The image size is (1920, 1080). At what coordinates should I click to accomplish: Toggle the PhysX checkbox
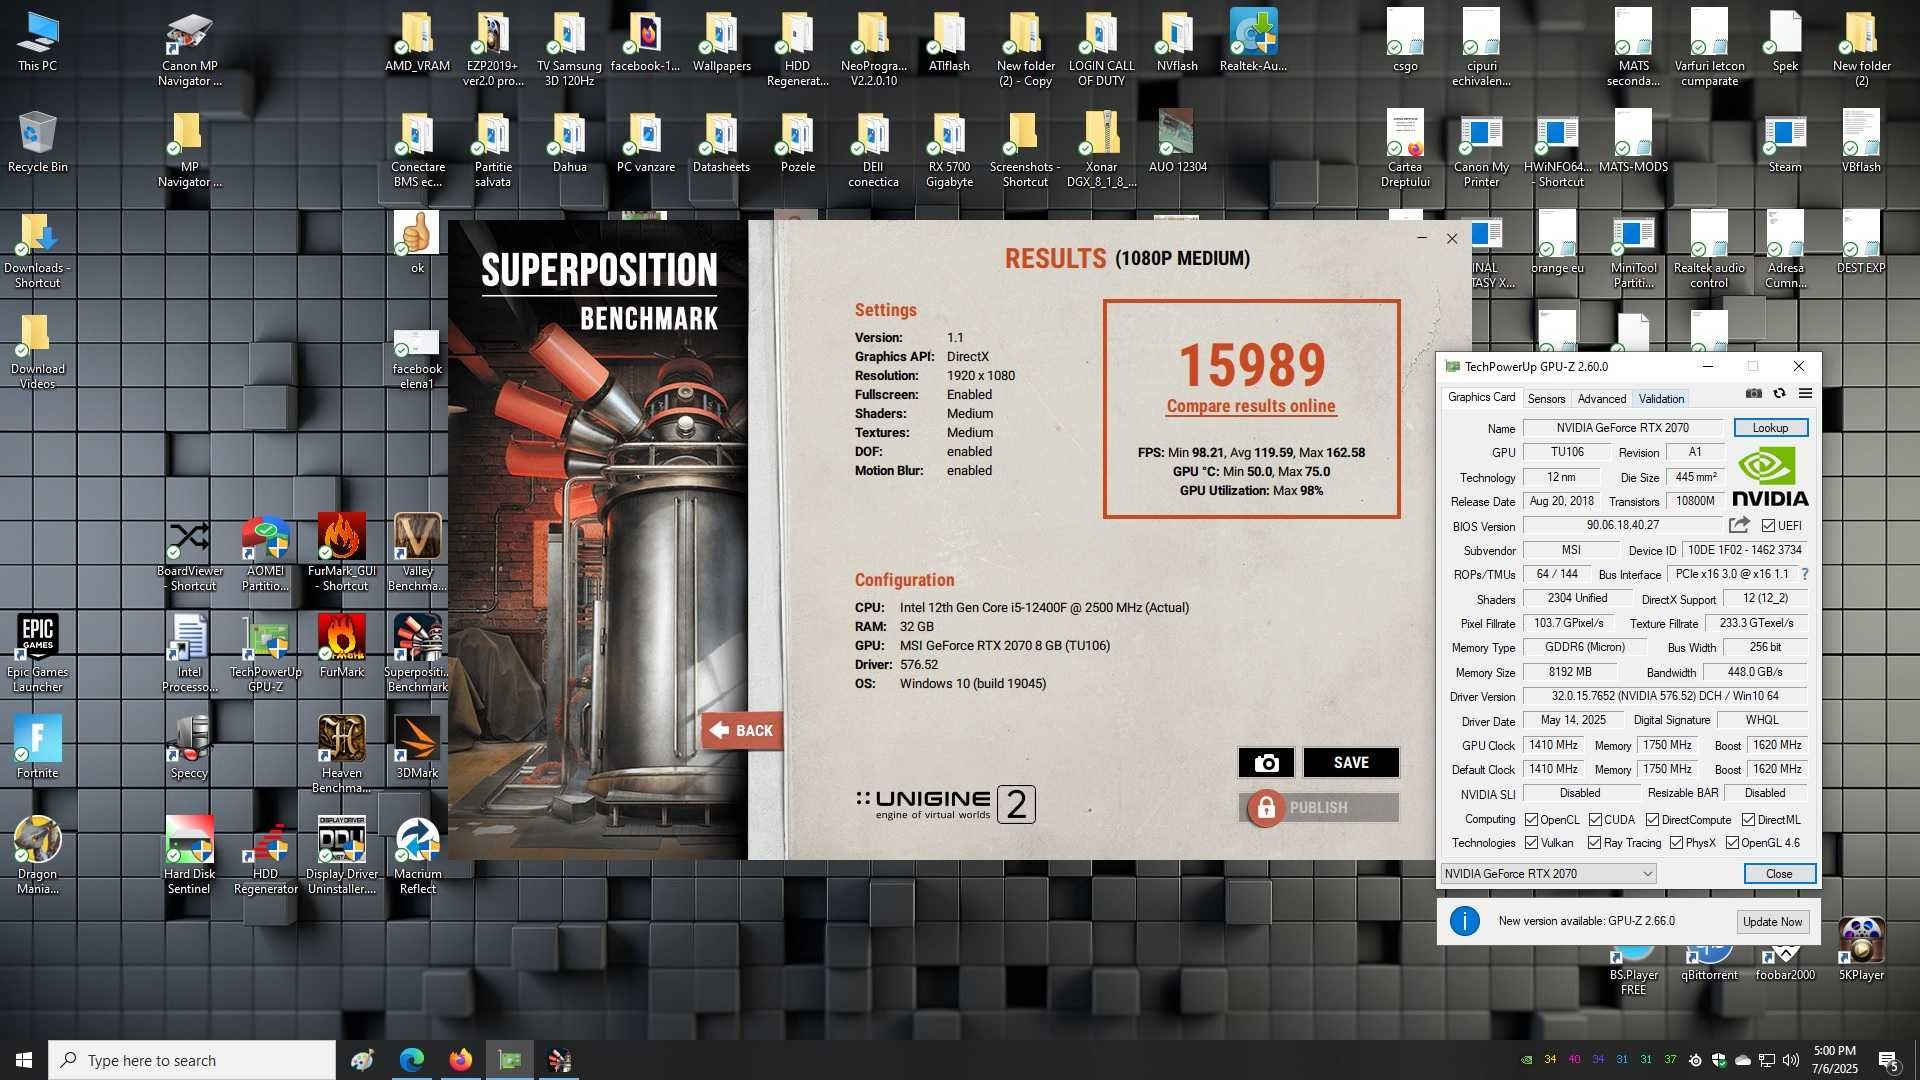point(1676,843)
